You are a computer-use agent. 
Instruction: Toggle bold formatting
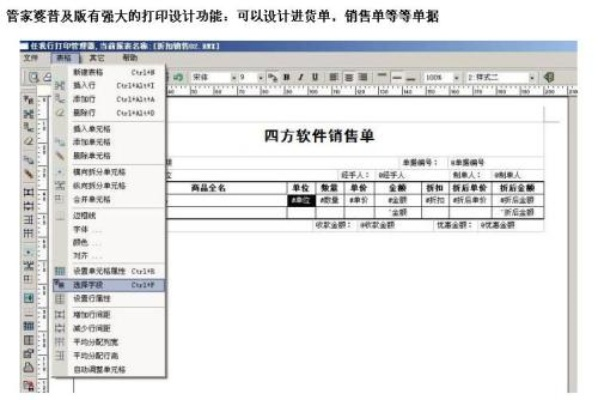coord(286,77)
